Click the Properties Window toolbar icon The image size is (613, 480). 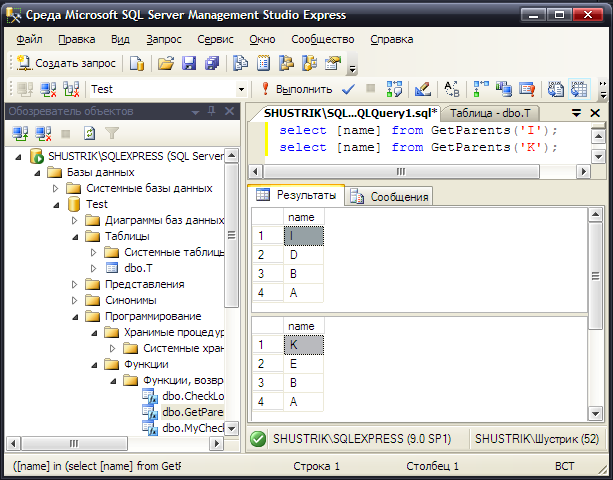tap(333, 63)
